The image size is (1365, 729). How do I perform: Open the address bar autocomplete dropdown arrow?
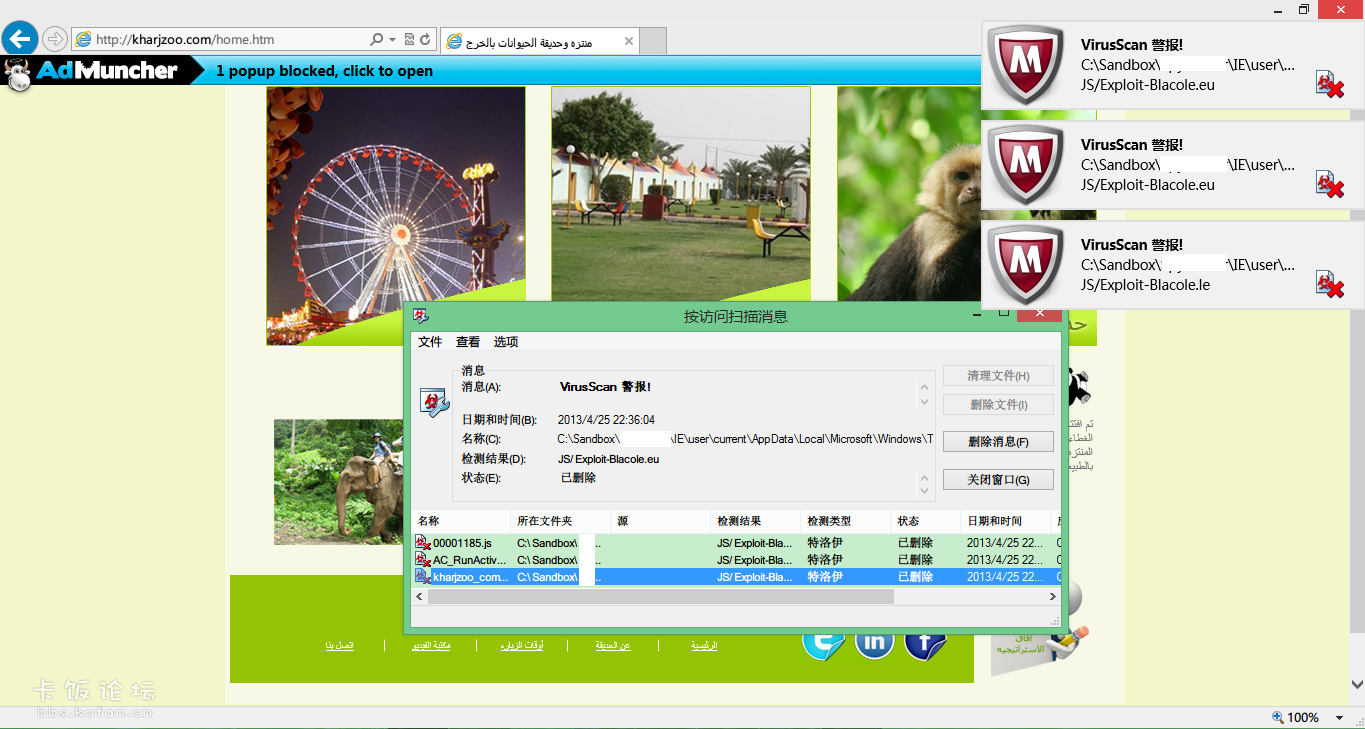pos(392,40)
